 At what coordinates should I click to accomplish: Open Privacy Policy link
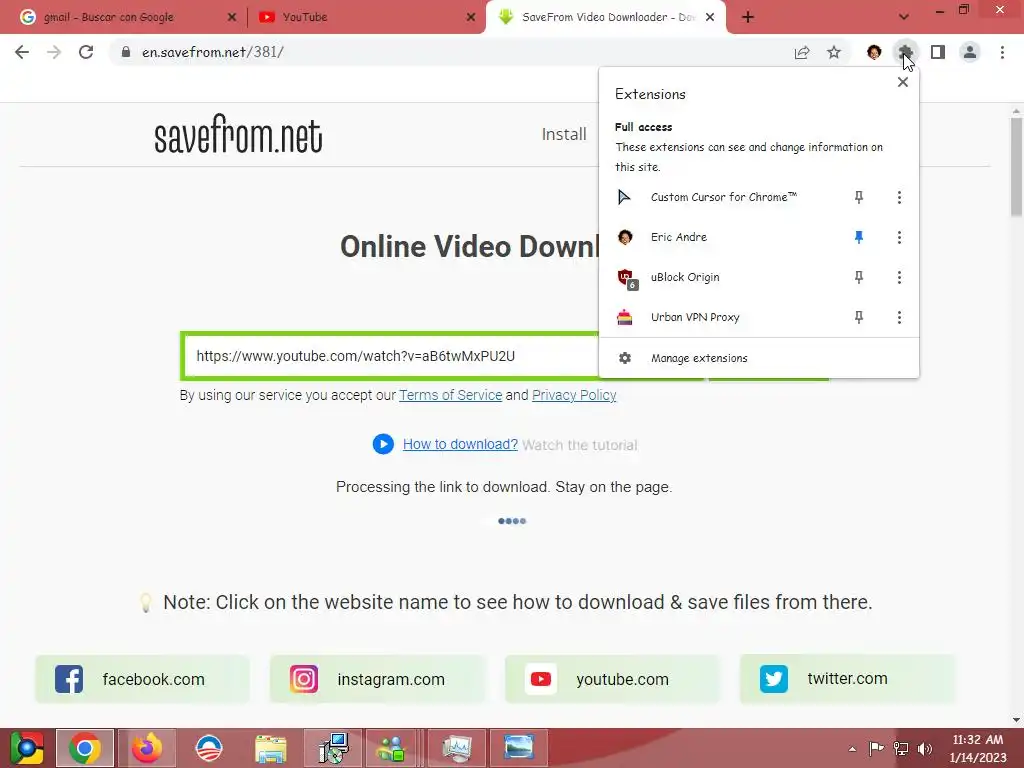coord(574,395)
